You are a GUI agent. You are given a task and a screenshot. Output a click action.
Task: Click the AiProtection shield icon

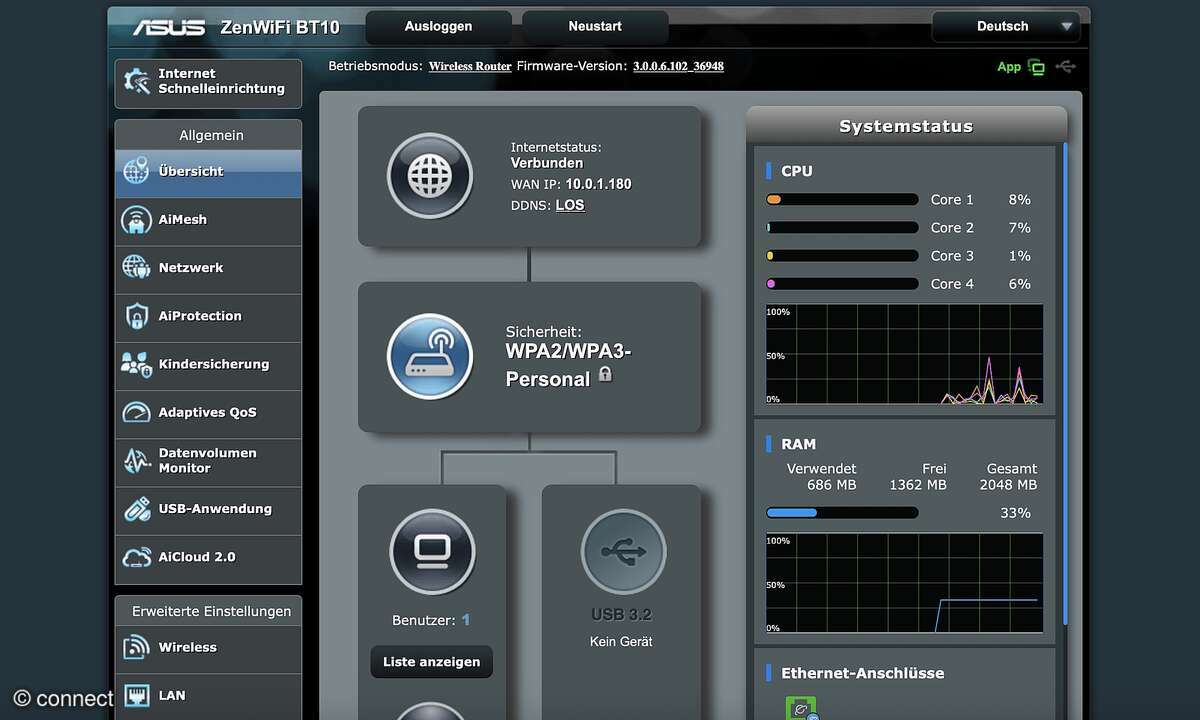coord(136,316)
